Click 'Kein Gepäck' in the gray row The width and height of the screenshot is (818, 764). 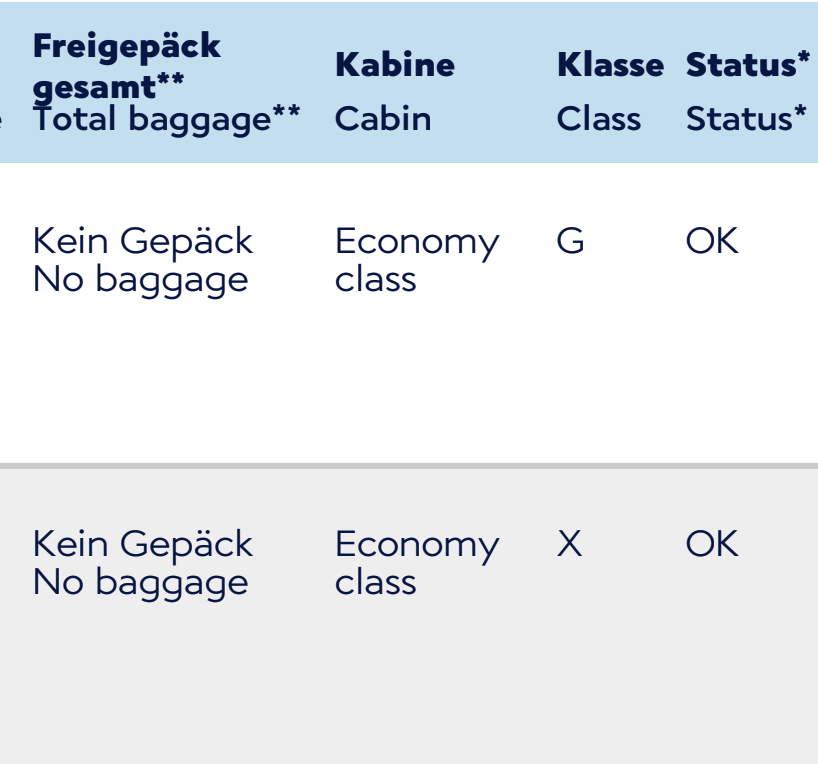[x=142, y=545]
